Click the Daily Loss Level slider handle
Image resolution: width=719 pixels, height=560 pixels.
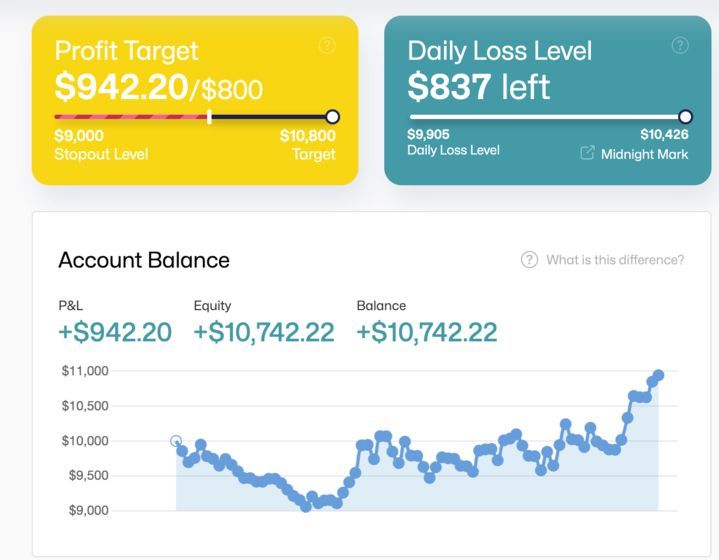685,117
